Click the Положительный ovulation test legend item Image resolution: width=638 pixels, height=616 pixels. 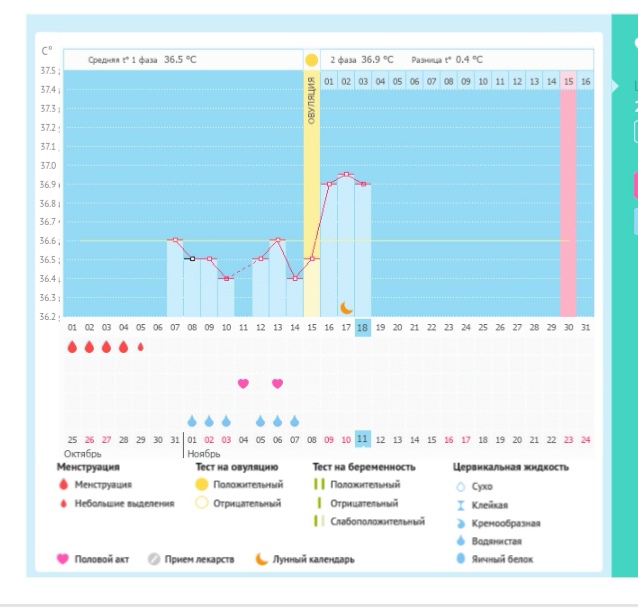(240, 485)
